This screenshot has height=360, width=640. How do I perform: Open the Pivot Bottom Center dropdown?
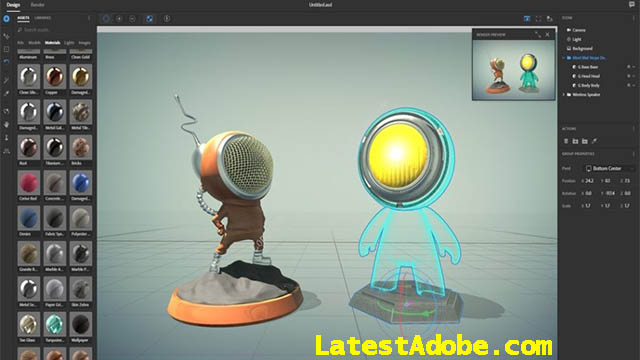pos(610,169)
